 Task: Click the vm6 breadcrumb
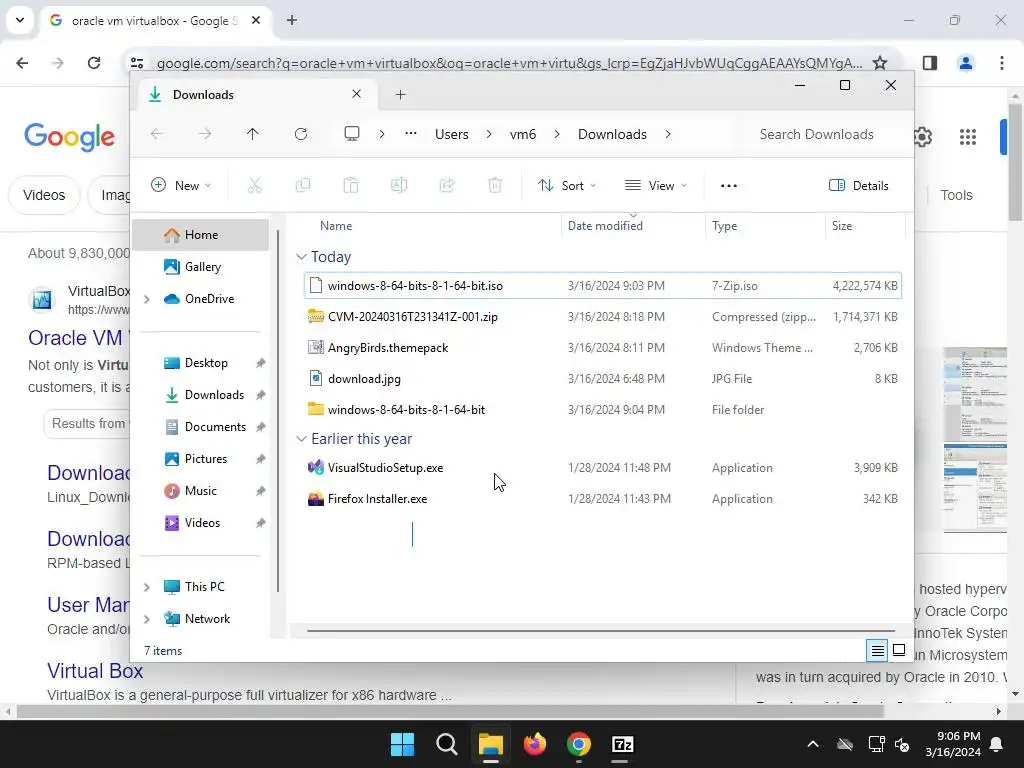522,134
